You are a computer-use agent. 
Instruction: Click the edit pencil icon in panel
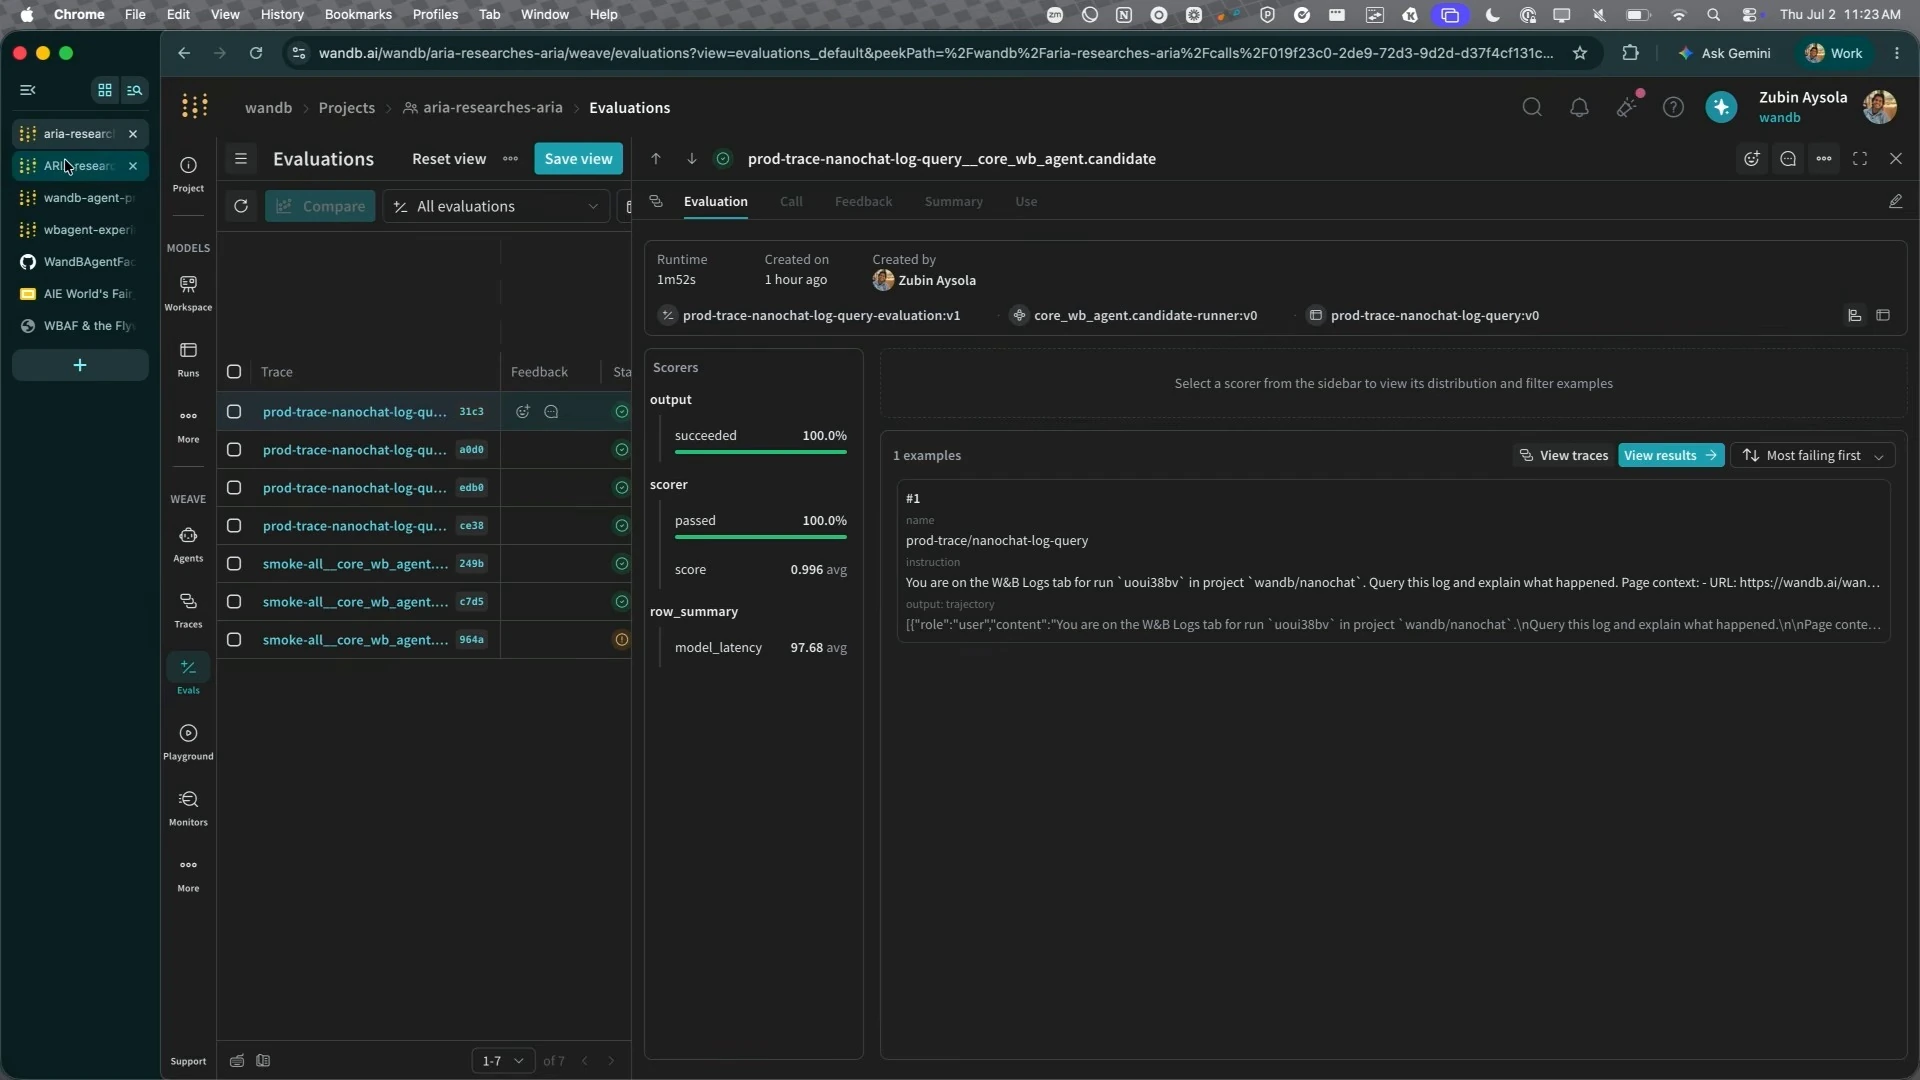[1895, 201]
